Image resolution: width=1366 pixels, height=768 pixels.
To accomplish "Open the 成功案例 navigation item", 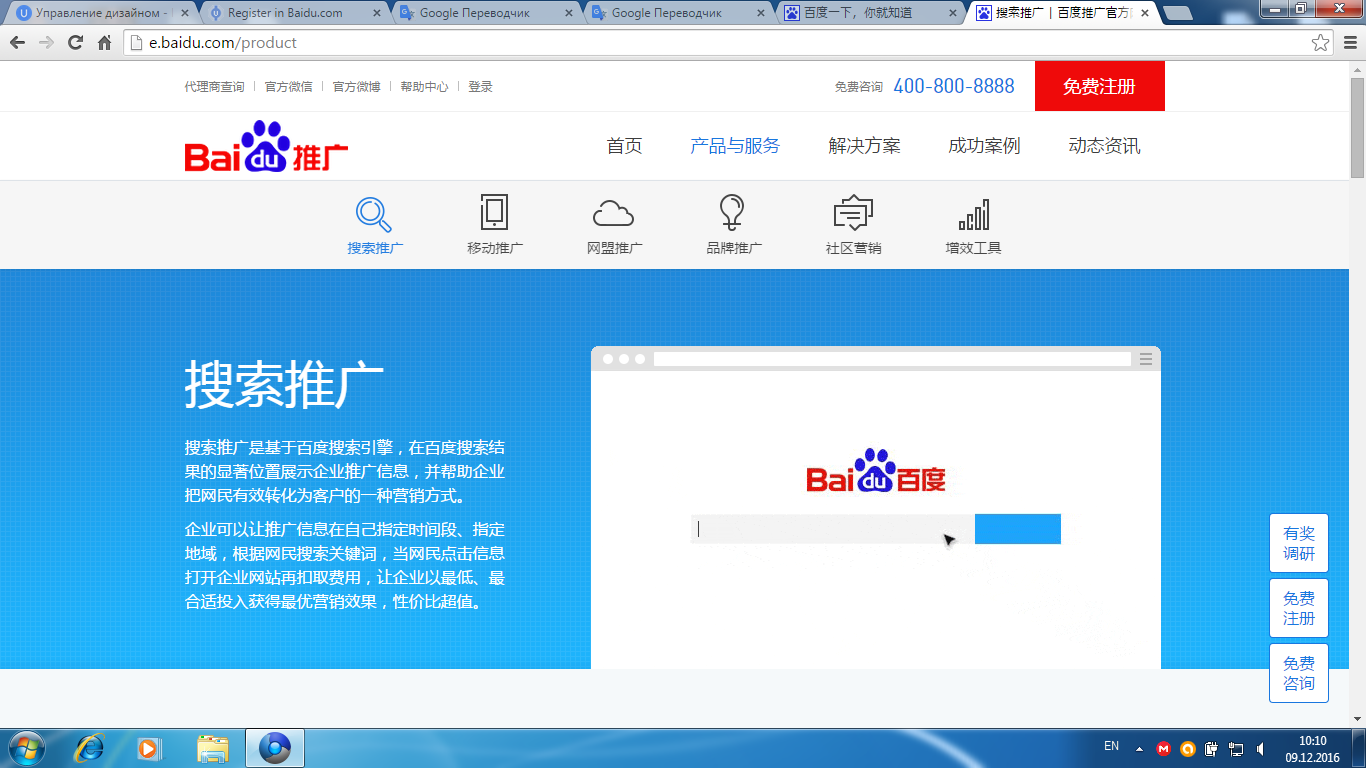I will (x=984, y=146).
